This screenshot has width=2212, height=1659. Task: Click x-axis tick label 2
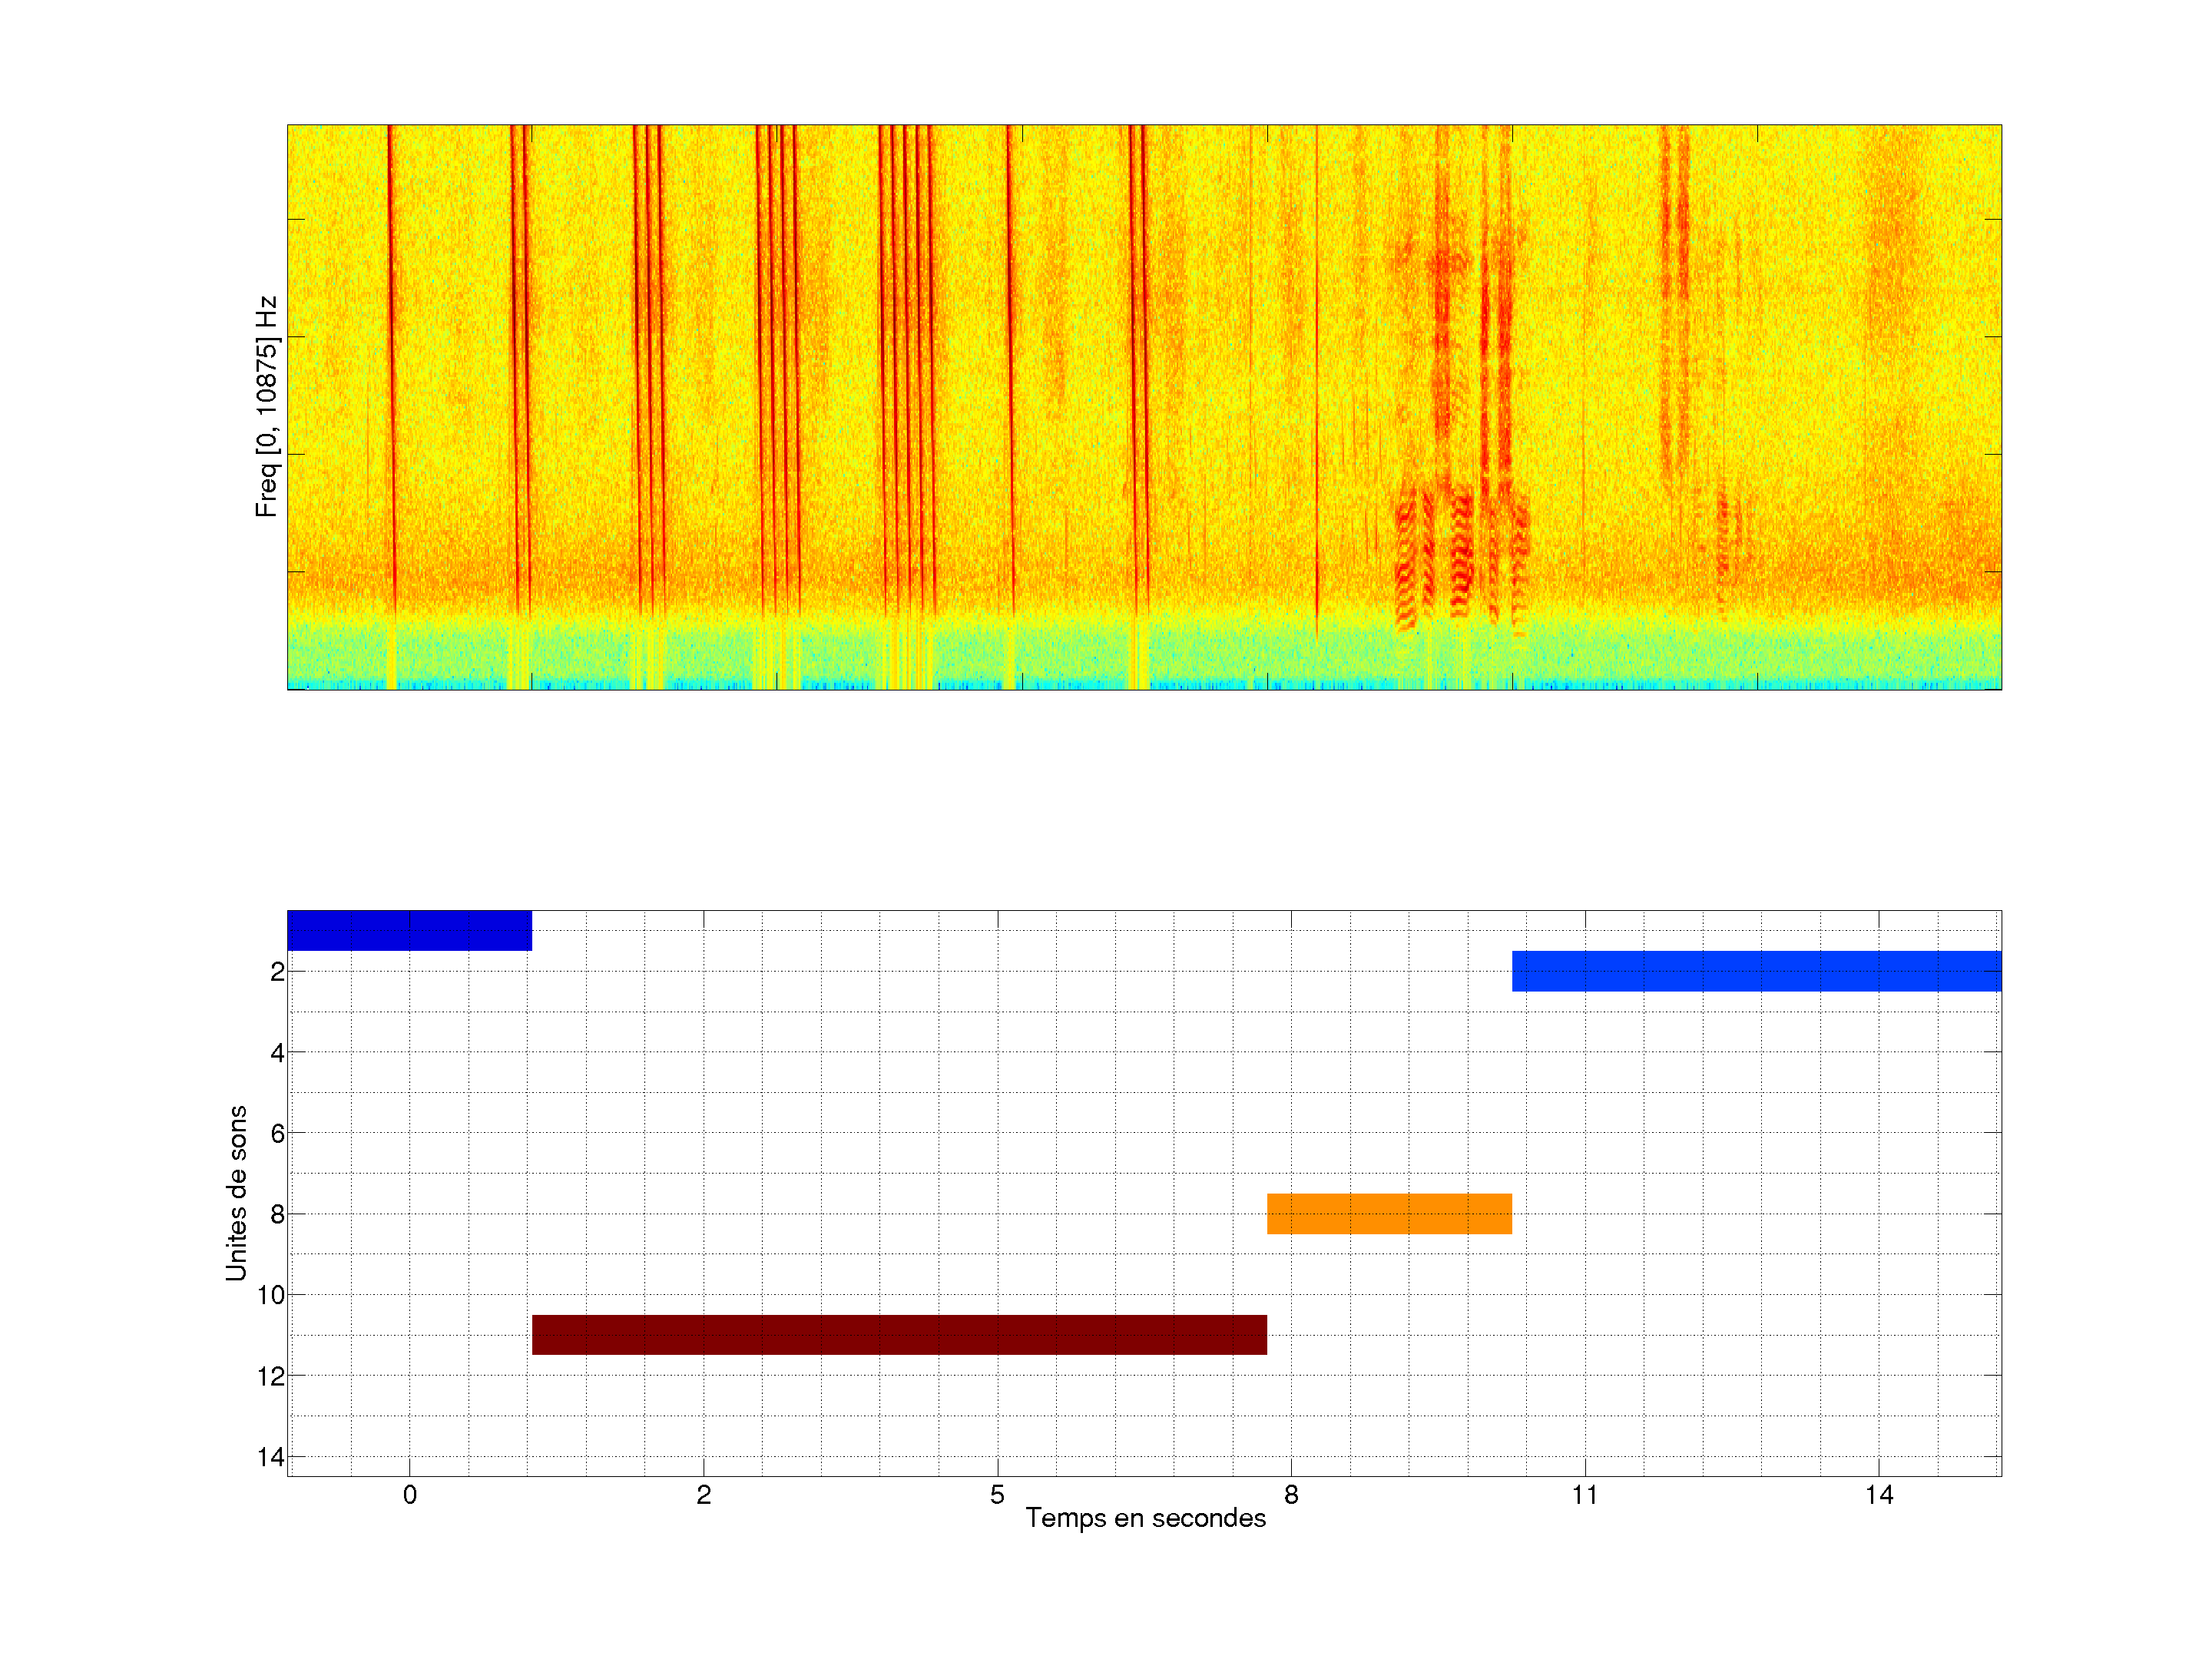click(703, 1495)
